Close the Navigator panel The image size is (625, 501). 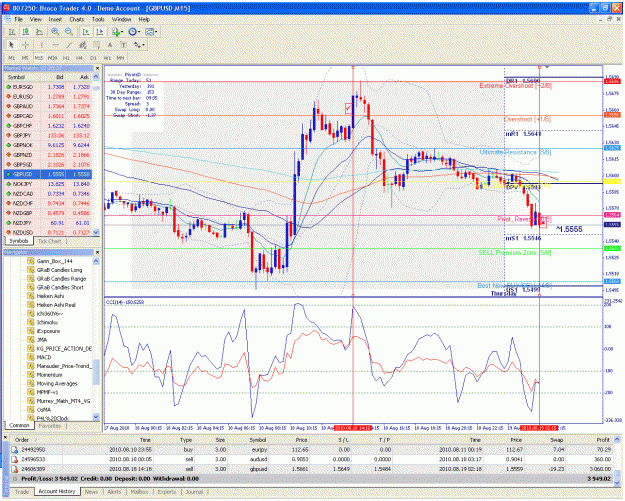pos(97,252)
